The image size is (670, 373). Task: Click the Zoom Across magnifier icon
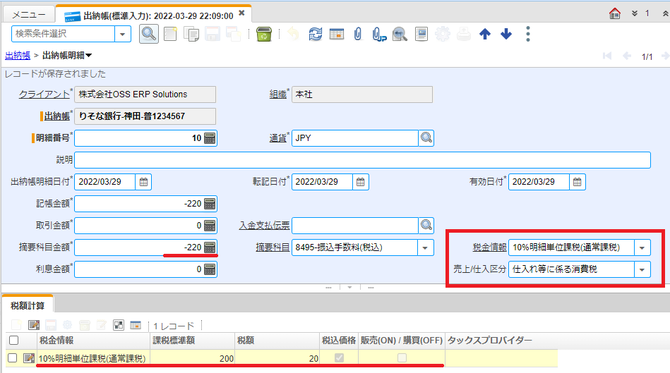pyautogui.click(x=400, y=34)
